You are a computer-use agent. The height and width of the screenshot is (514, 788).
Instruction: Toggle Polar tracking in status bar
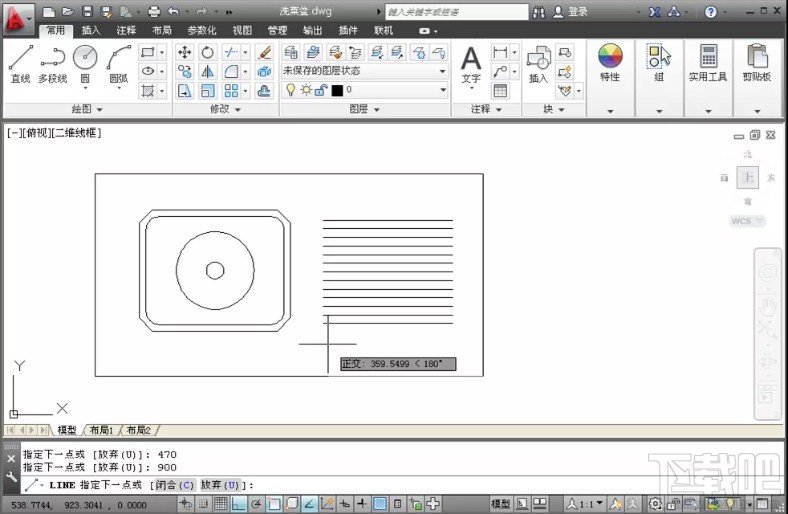coord(256,503)
